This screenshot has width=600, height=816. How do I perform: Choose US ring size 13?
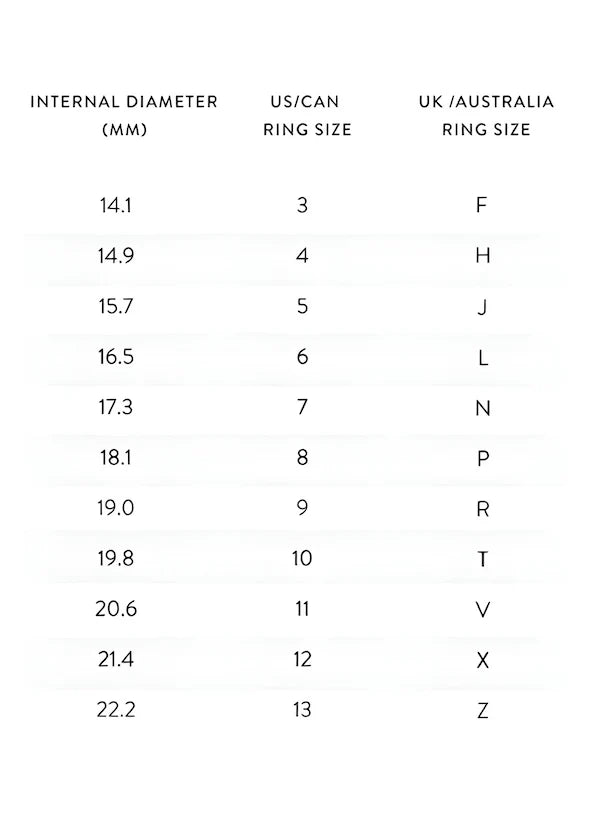pos(302,710)
